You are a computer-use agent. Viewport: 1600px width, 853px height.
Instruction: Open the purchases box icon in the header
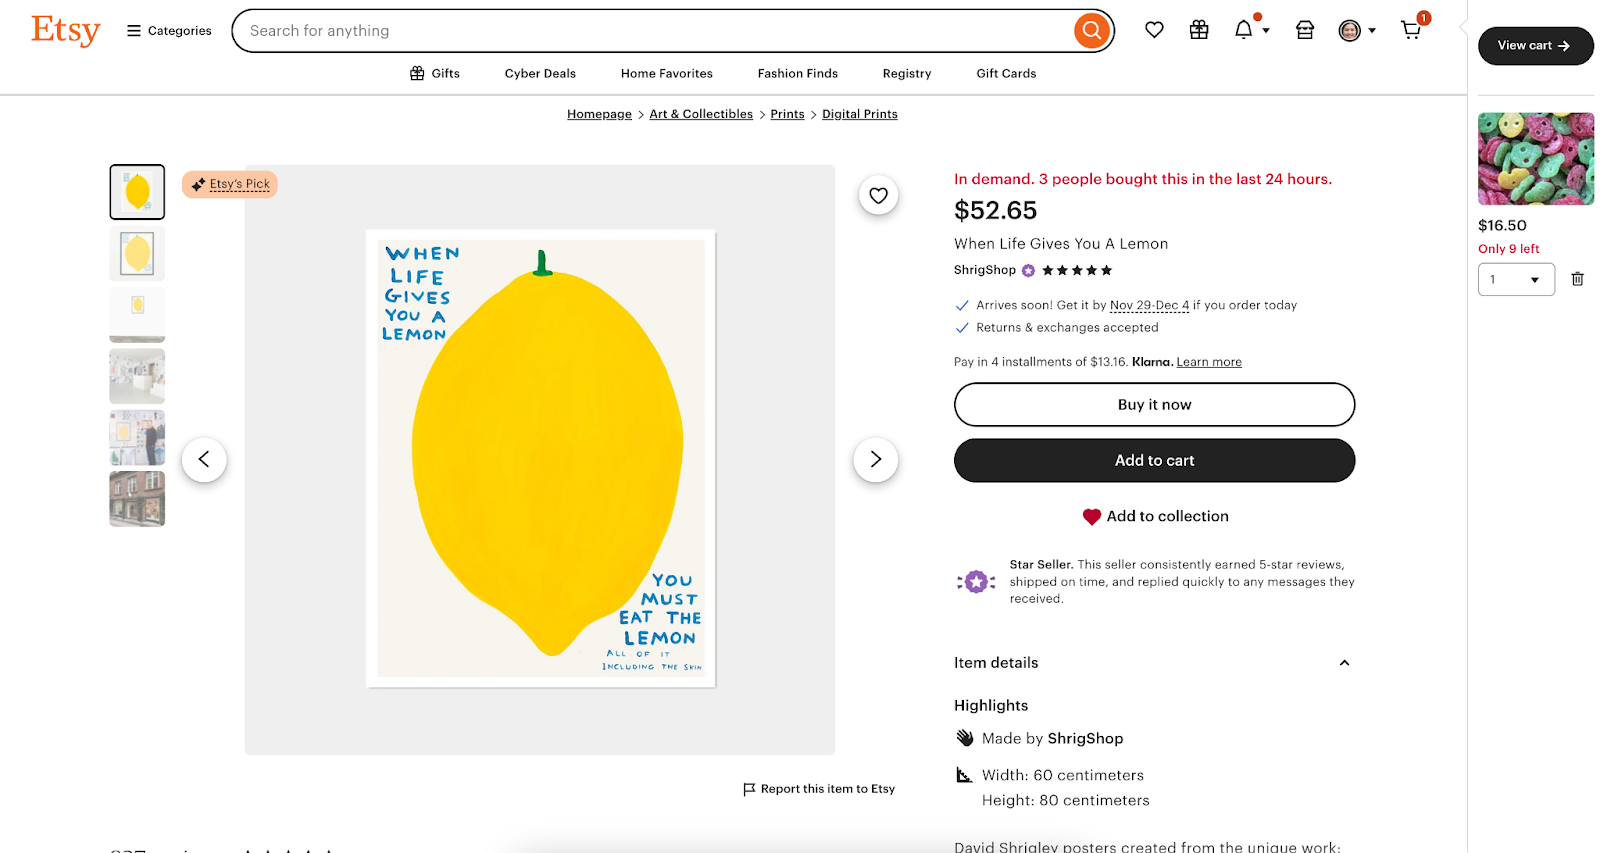tap(1304, 30)
